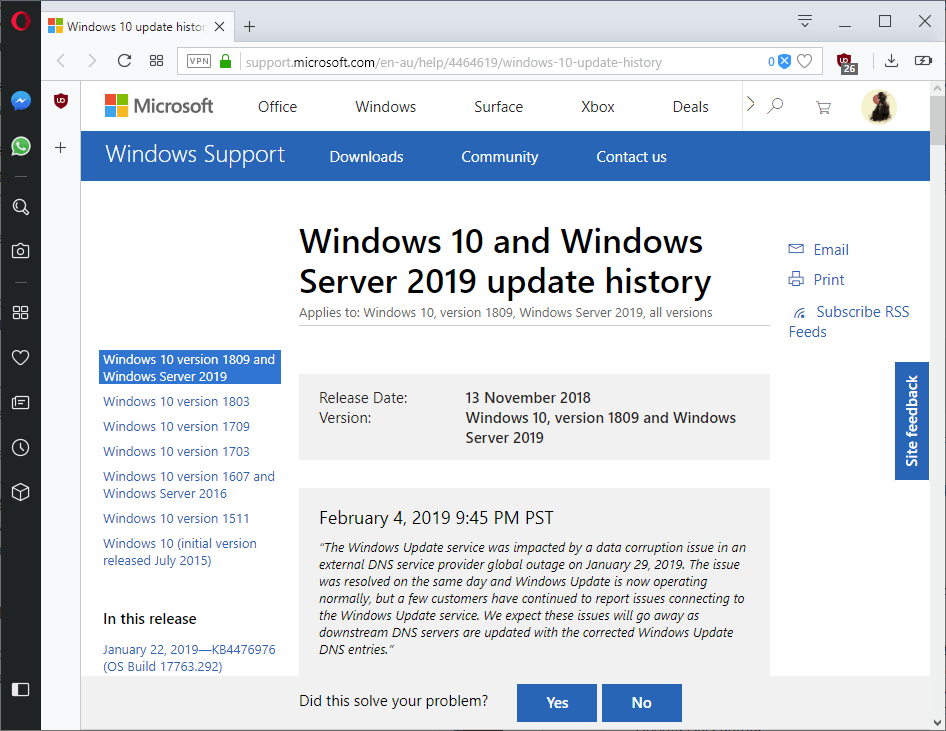Open Microsoft site search magnifier
This screenshot has width=946, height=731.
coord(775,106)
